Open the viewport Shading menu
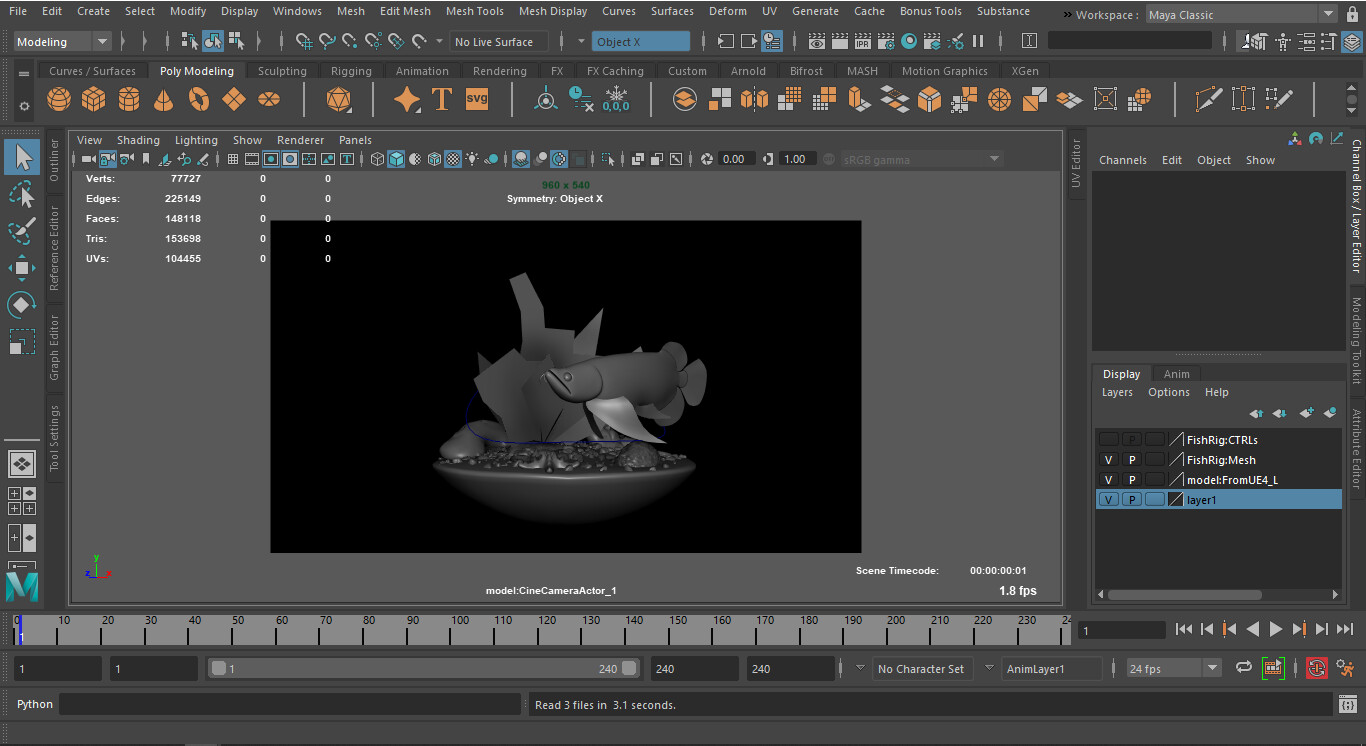Screen dimensions: 1366x746 pos(138,140)
